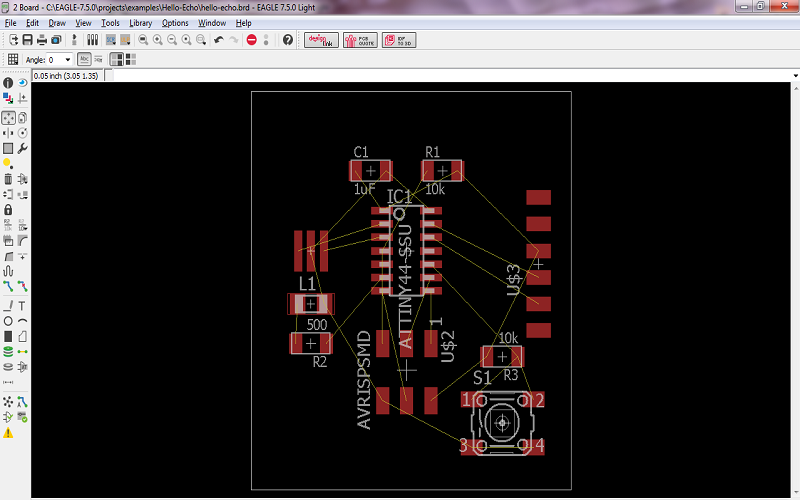The image size is (800, 500).
Task: Open the View menu
Action: coord(83,23)
